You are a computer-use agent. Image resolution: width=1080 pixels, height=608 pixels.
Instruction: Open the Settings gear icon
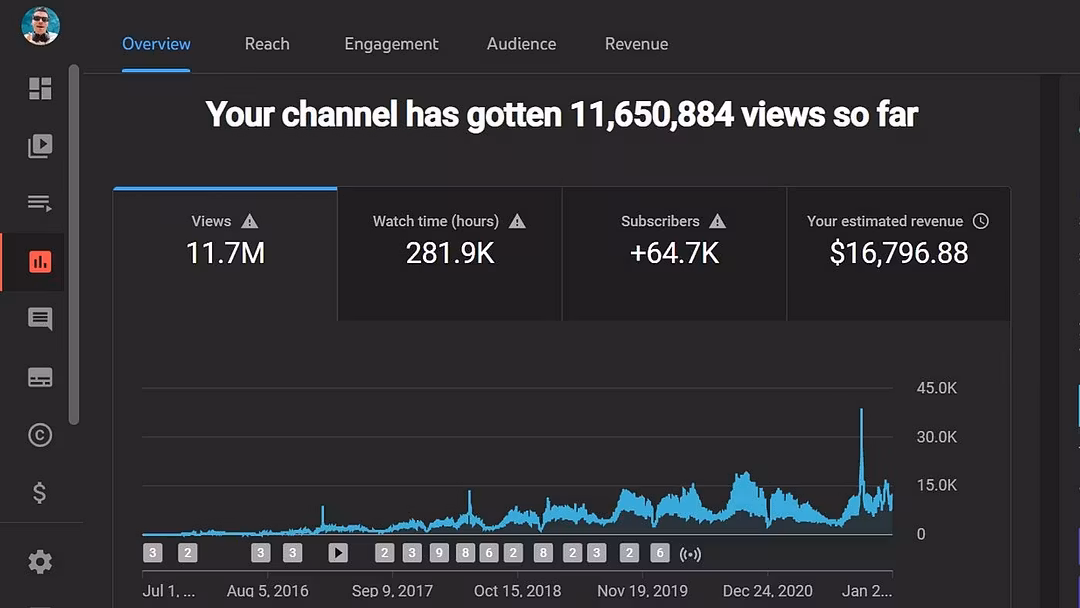[x=40, y=562]
